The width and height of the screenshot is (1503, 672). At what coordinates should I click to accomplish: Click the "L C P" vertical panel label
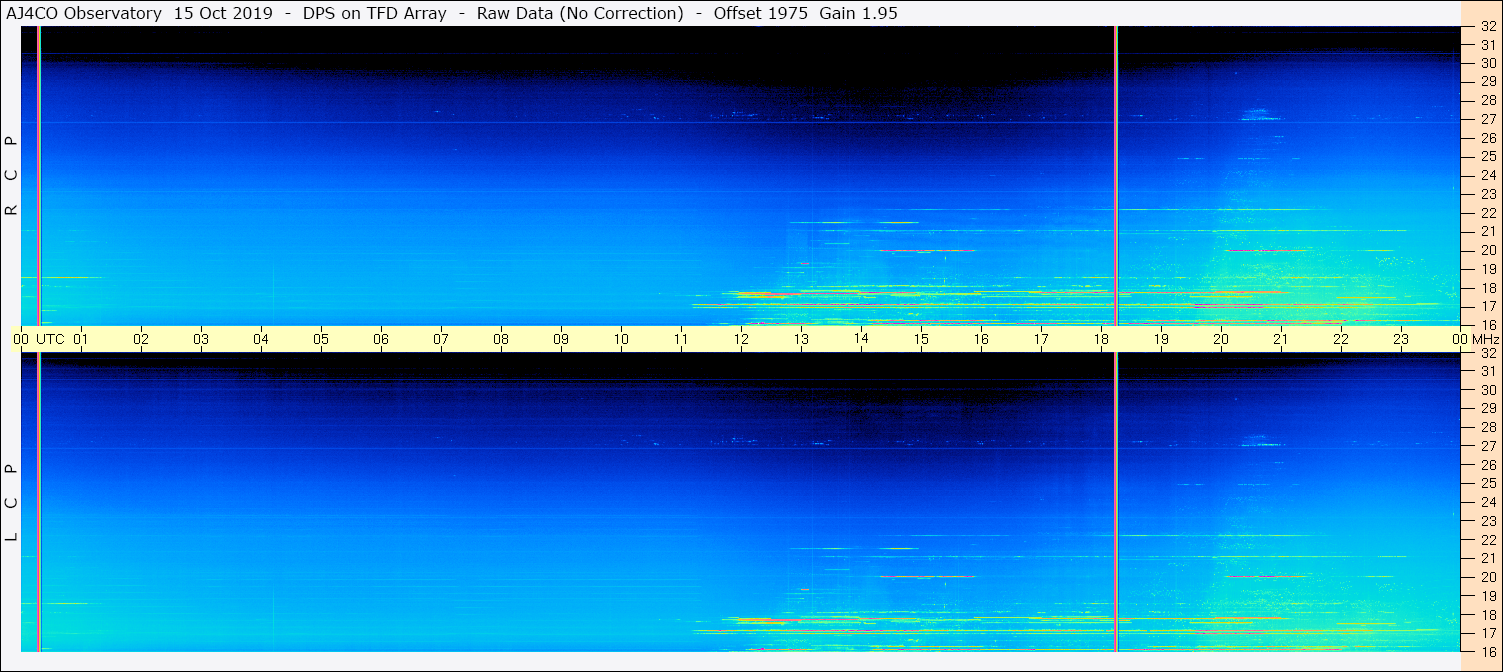tap(12, 502)
